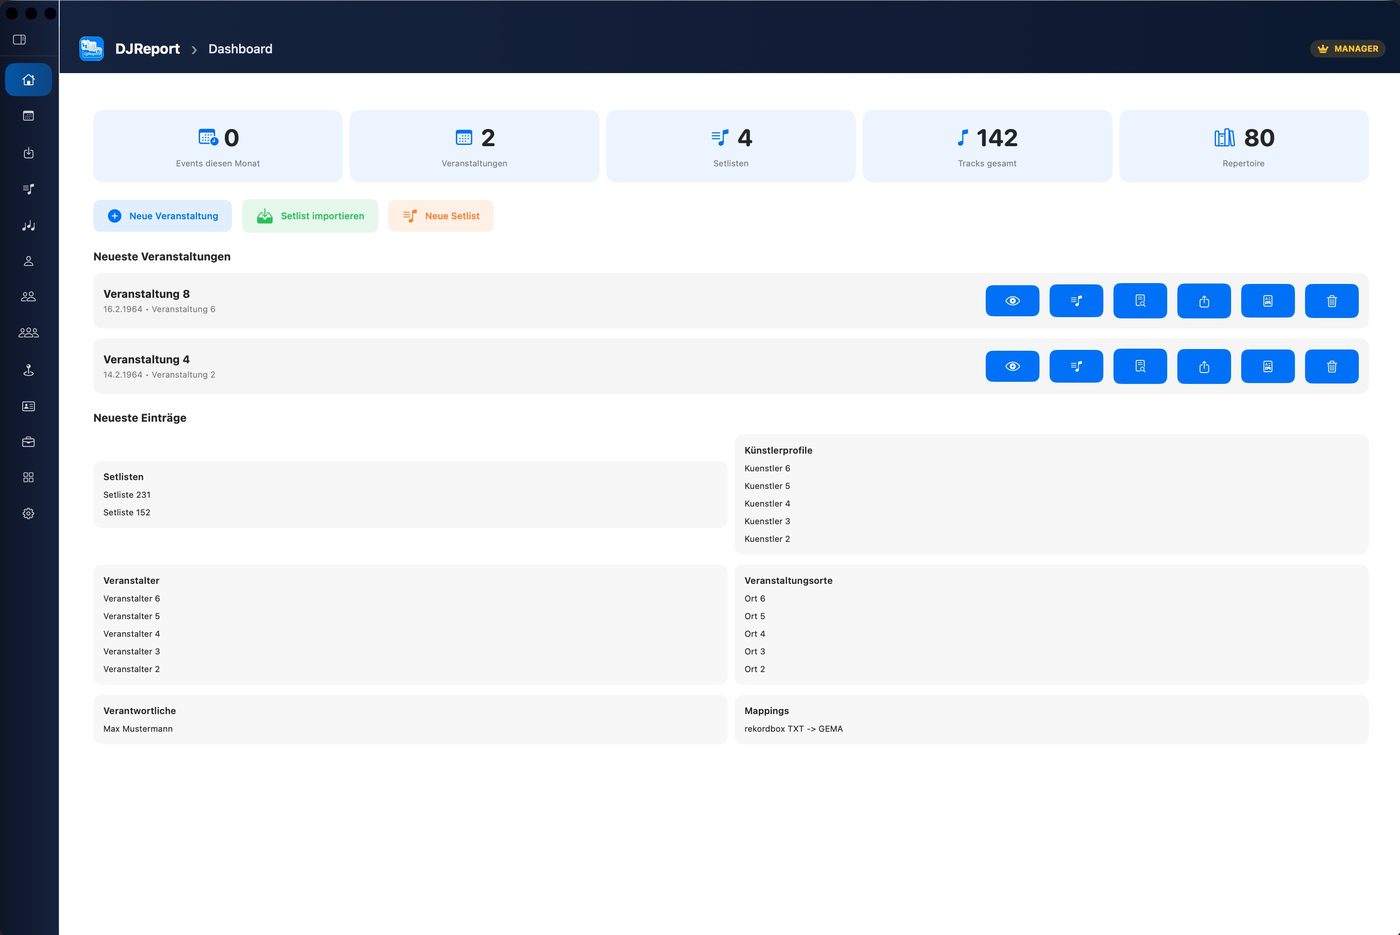Image resolution: width=1400 pixels, height=935 pixels.
Task: Select the import icon in the sidebar
Action: point(28,153)
